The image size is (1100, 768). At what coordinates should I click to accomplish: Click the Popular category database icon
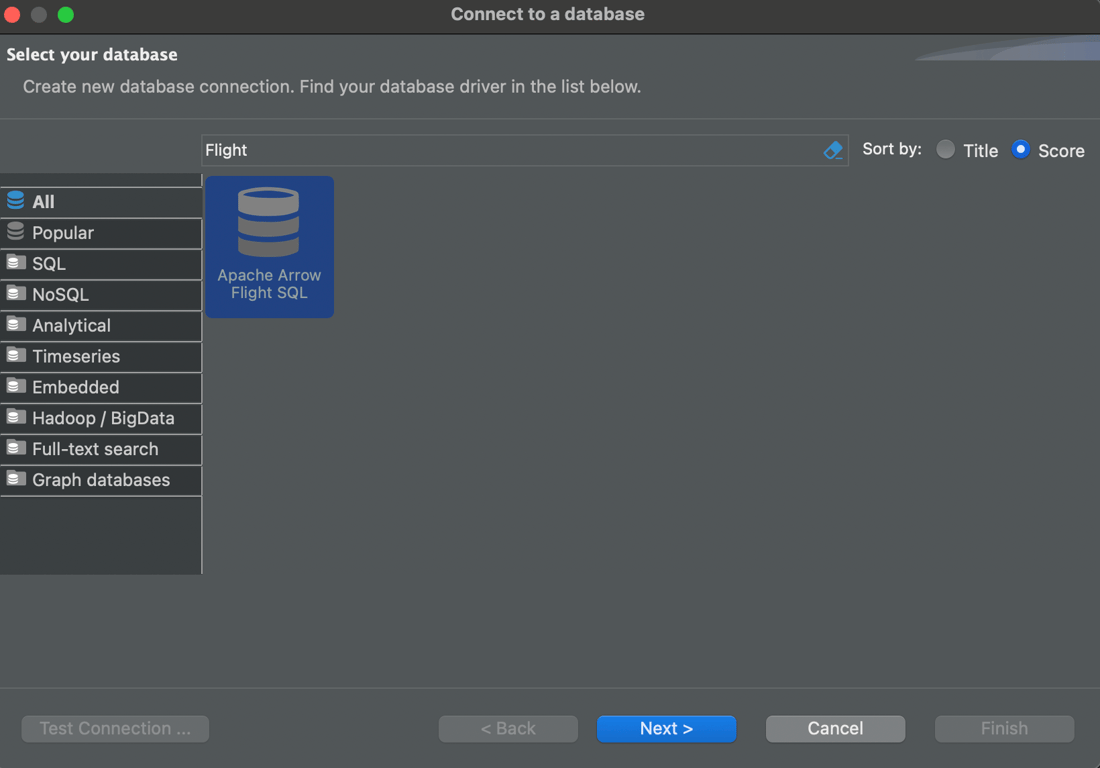[15, 231]
